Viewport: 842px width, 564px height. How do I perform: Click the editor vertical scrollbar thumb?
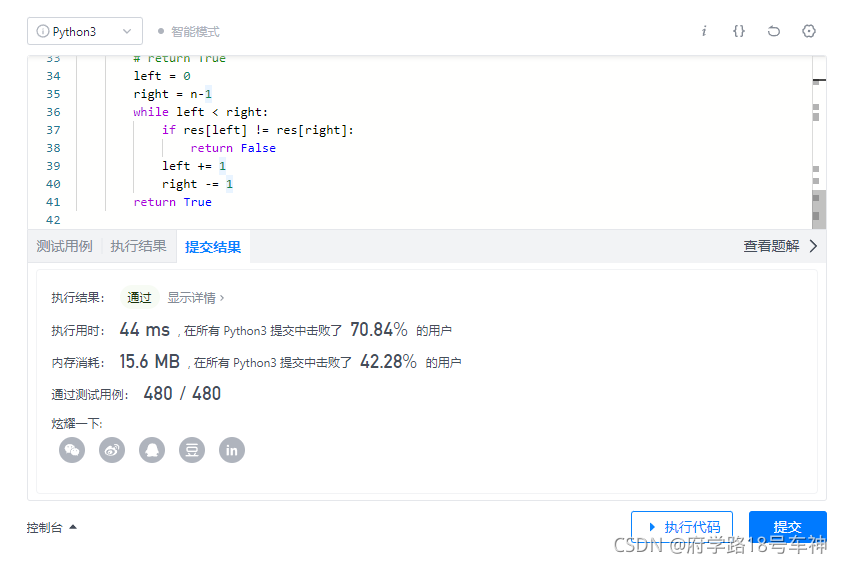(818, 208)
